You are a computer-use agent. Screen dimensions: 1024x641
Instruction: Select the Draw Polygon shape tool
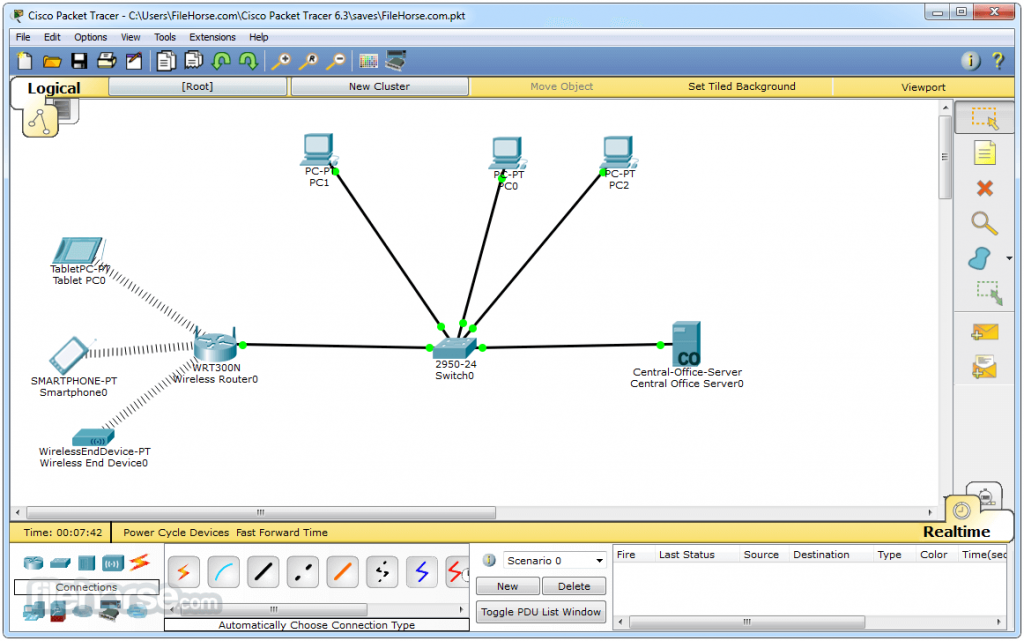pos(979,258)
